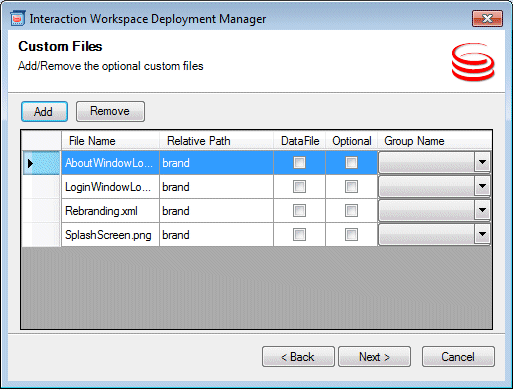The image size is (513, 390).
Task: Open Group Name dropdown for SplashScreen.png
Action: (x=482, y=235)
